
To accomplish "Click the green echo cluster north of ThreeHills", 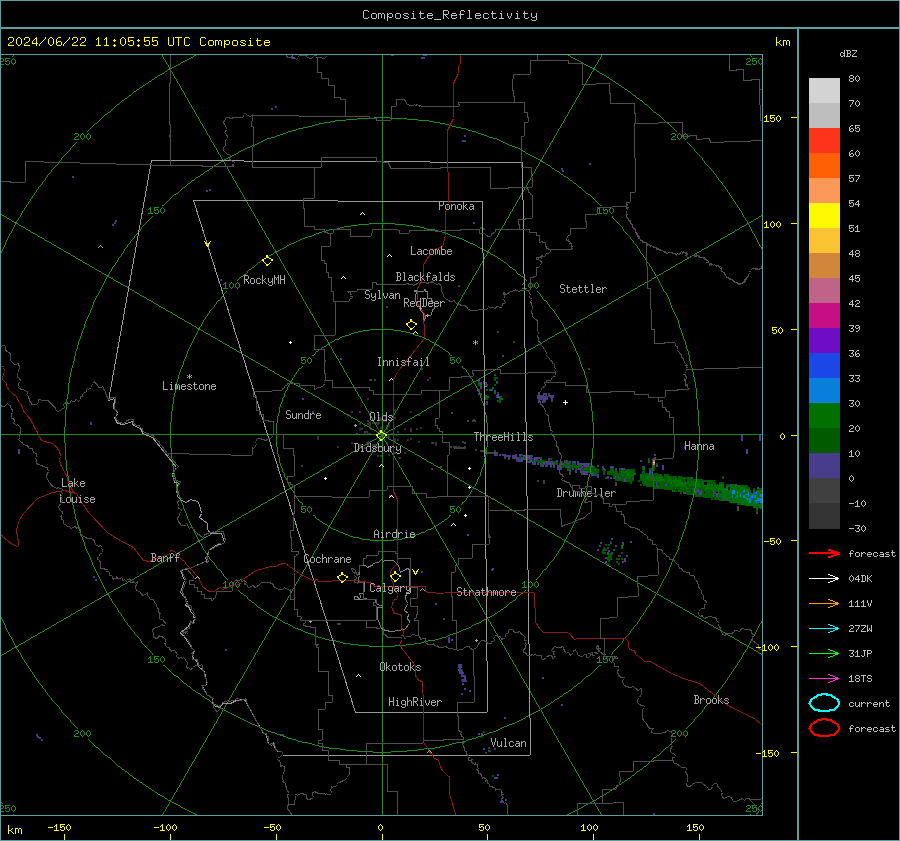I will (491, 389).
